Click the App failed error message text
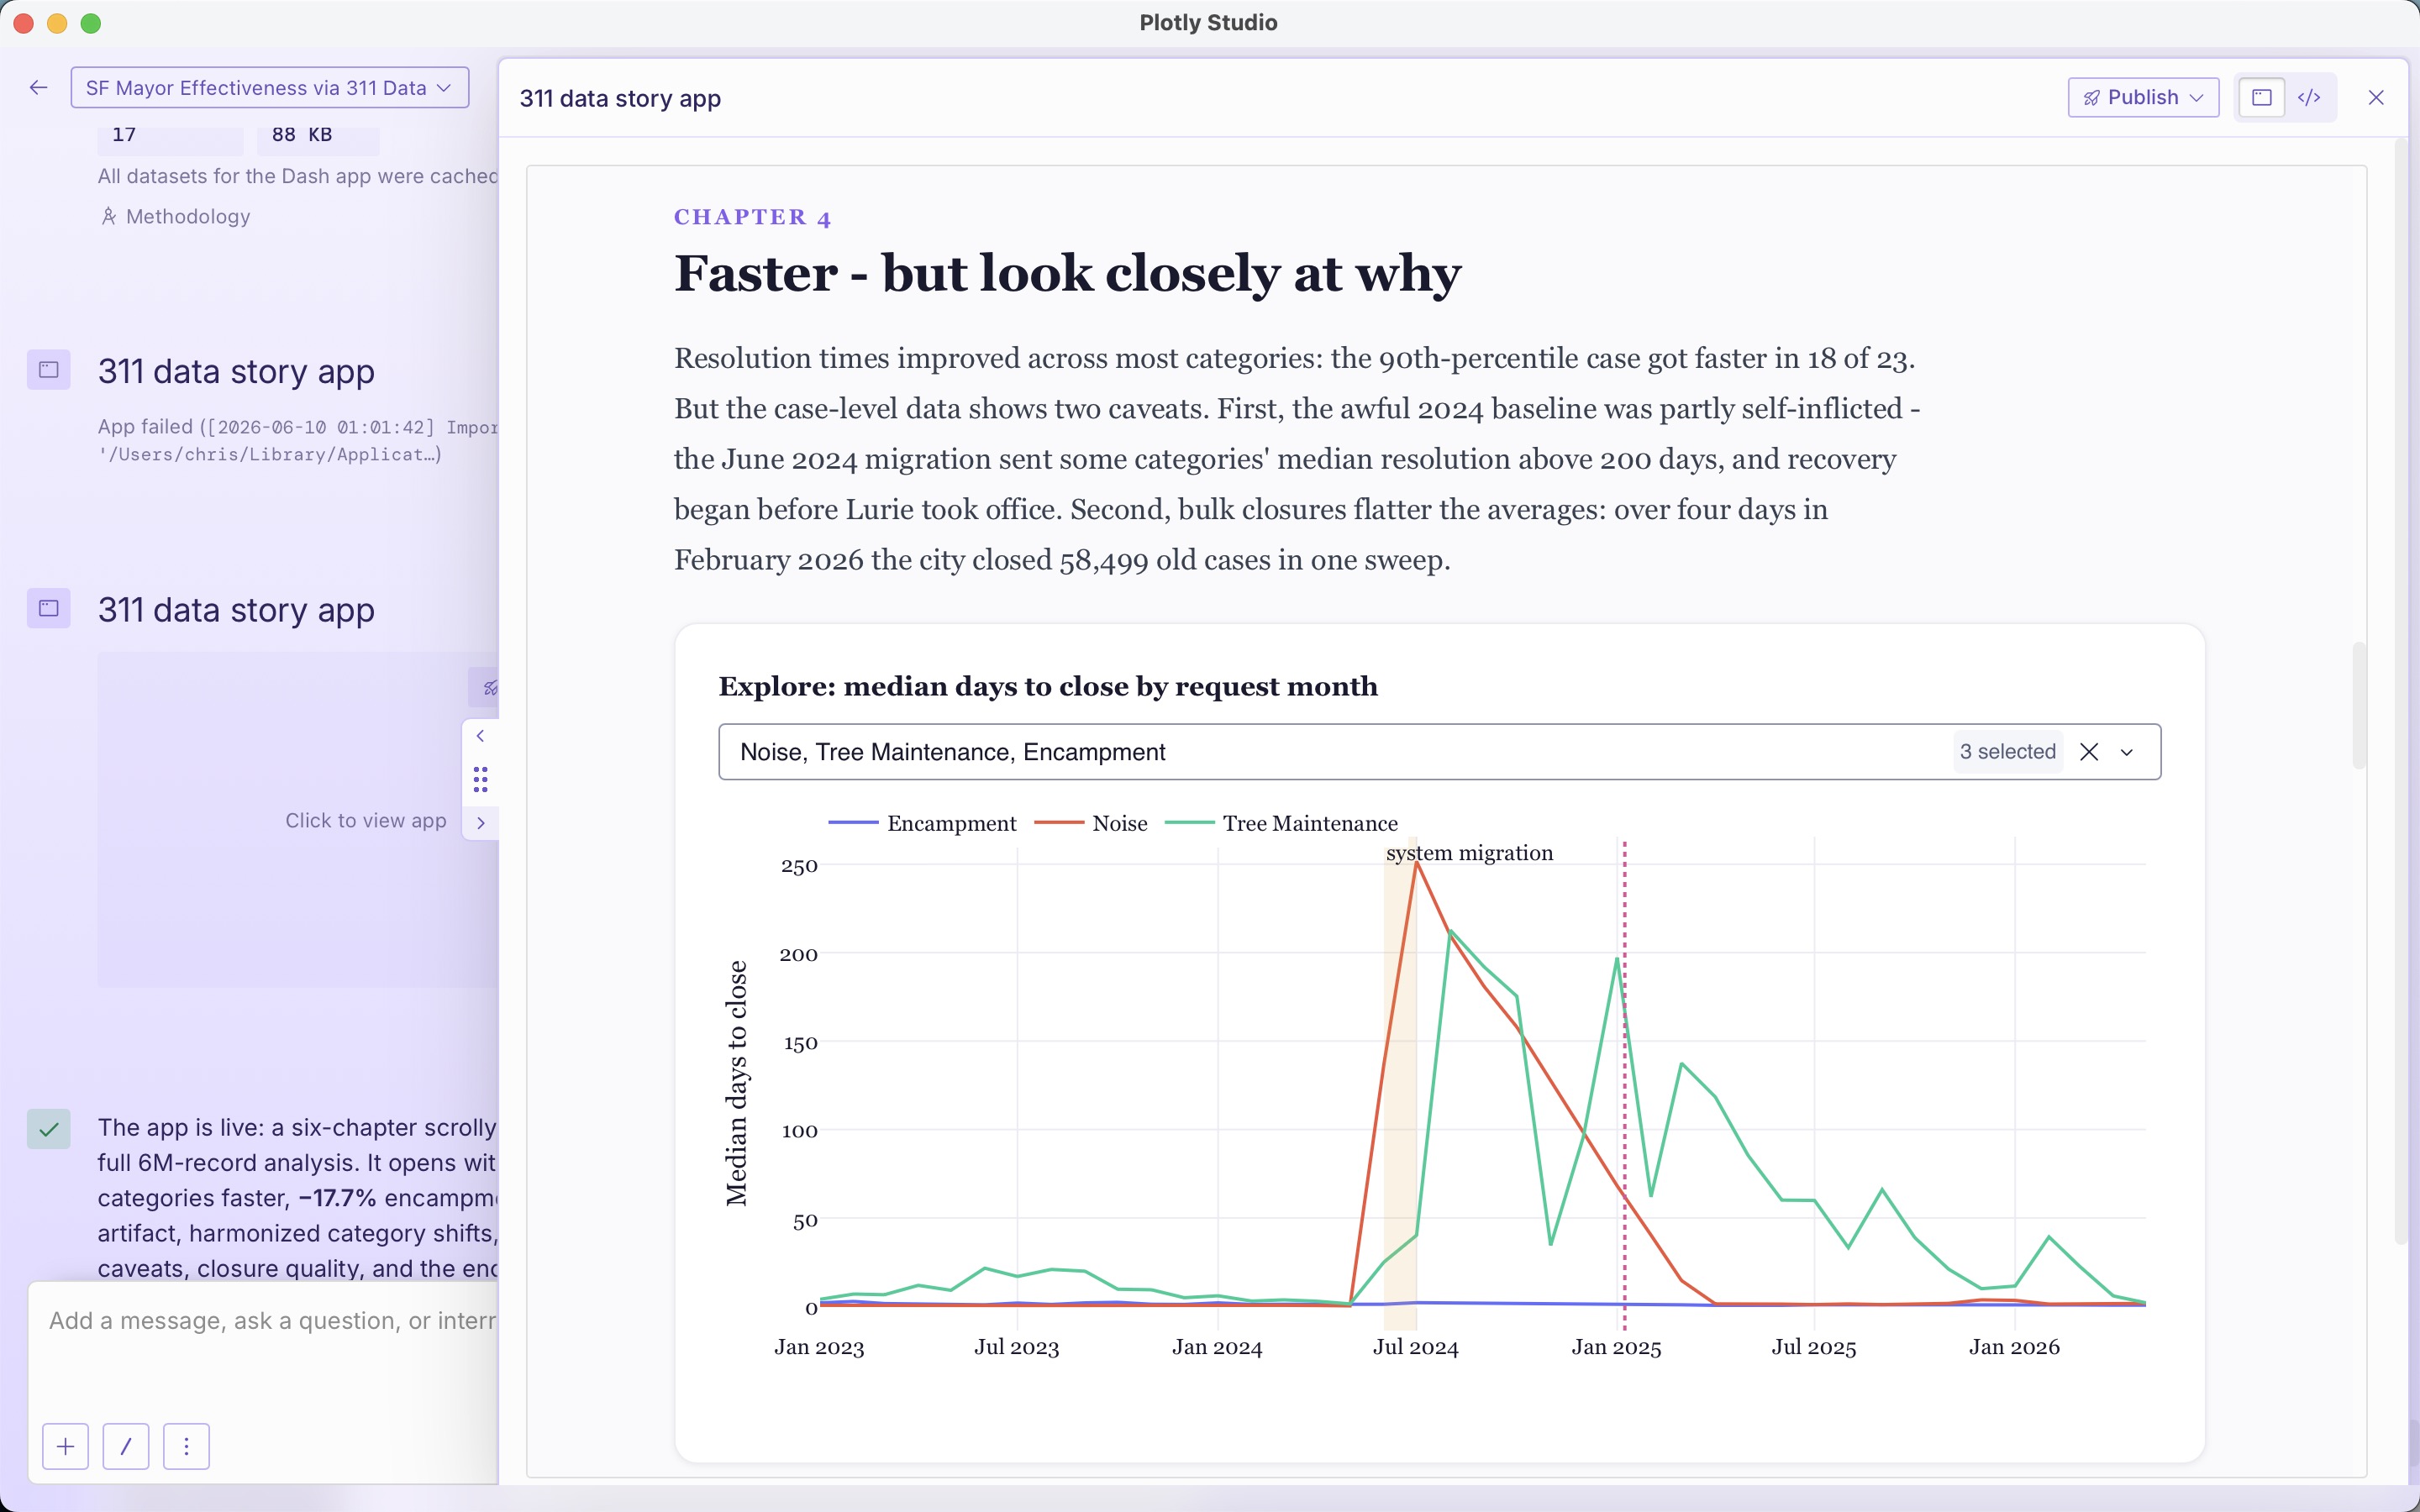 [x=298, y=440]
